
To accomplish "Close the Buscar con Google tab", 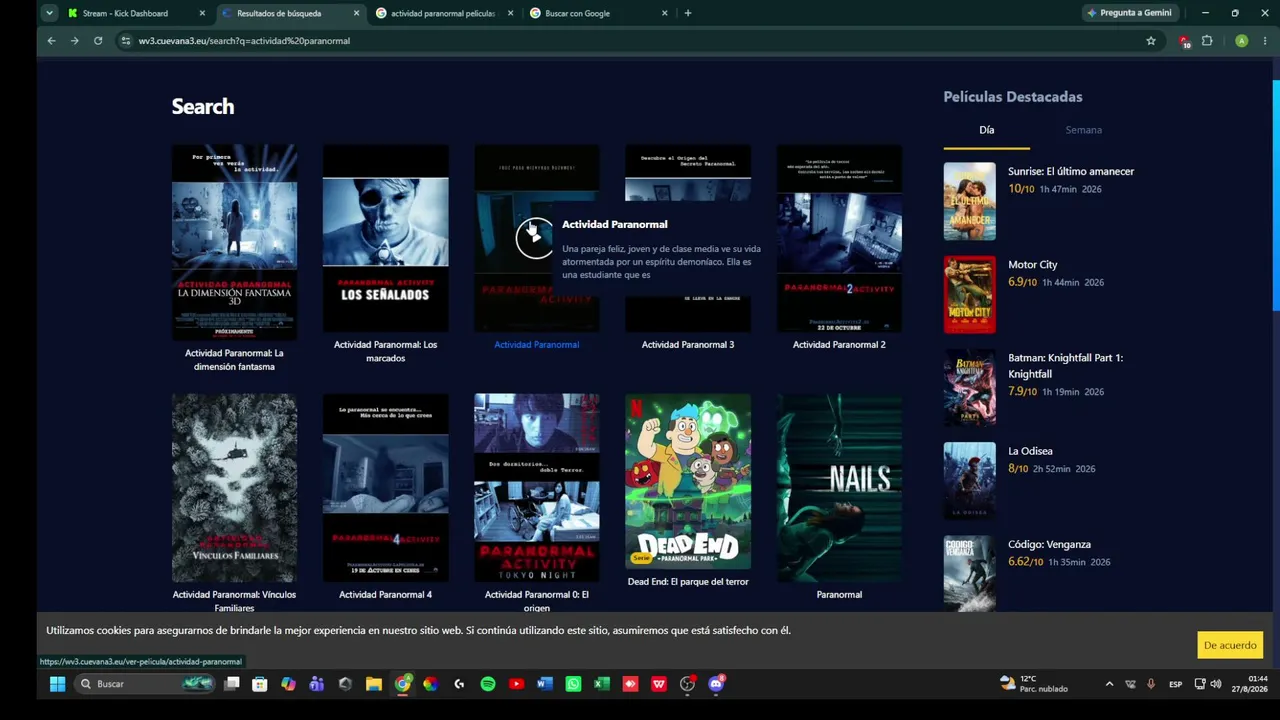I will point(665,13).
